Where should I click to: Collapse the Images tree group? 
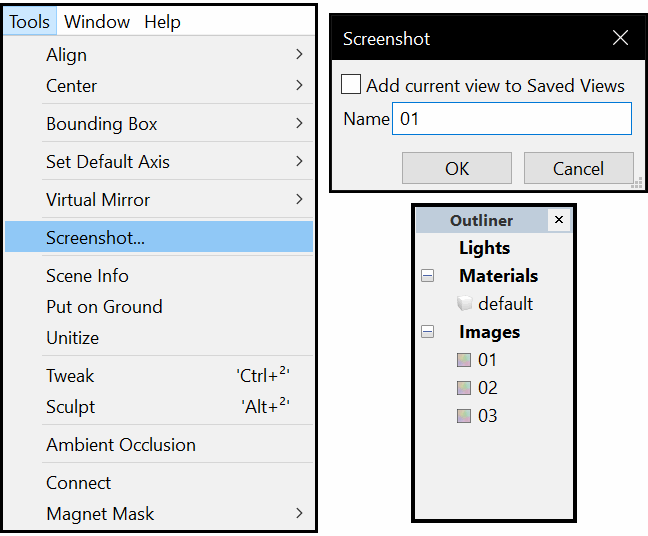pos(429,332)
